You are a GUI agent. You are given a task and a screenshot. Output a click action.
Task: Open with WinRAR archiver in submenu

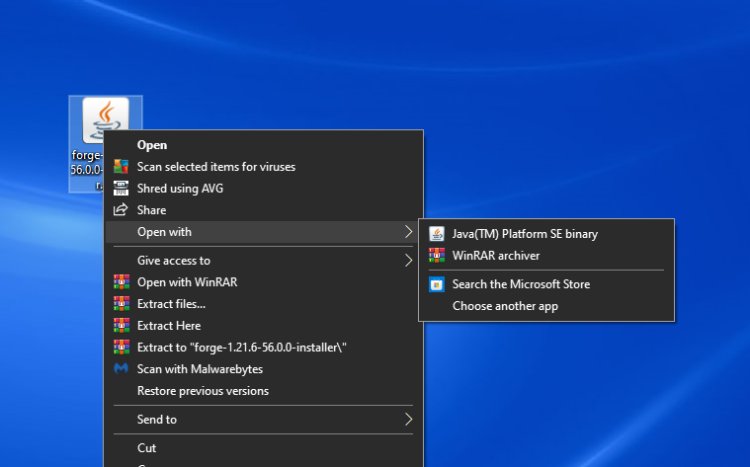pos(546,255)
